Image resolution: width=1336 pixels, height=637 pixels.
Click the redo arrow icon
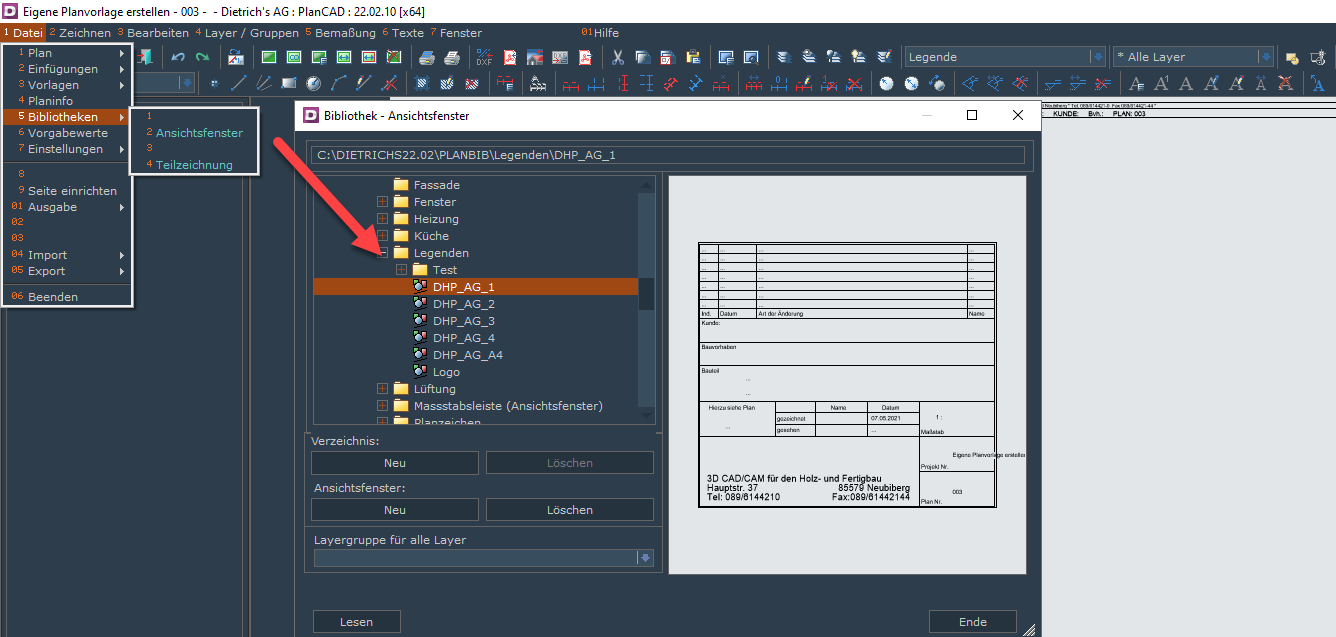[x=202, y=57]
